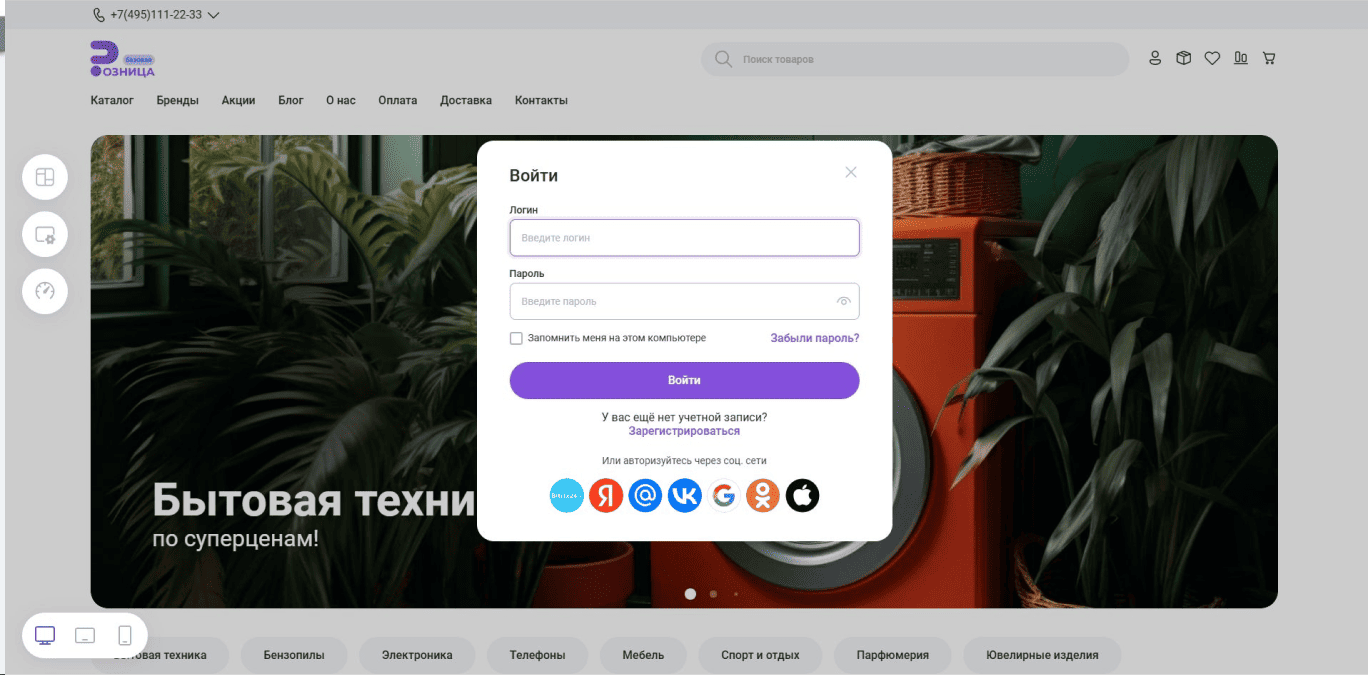
Task: Sign in with Apple icon
Action: click(802, 495)
